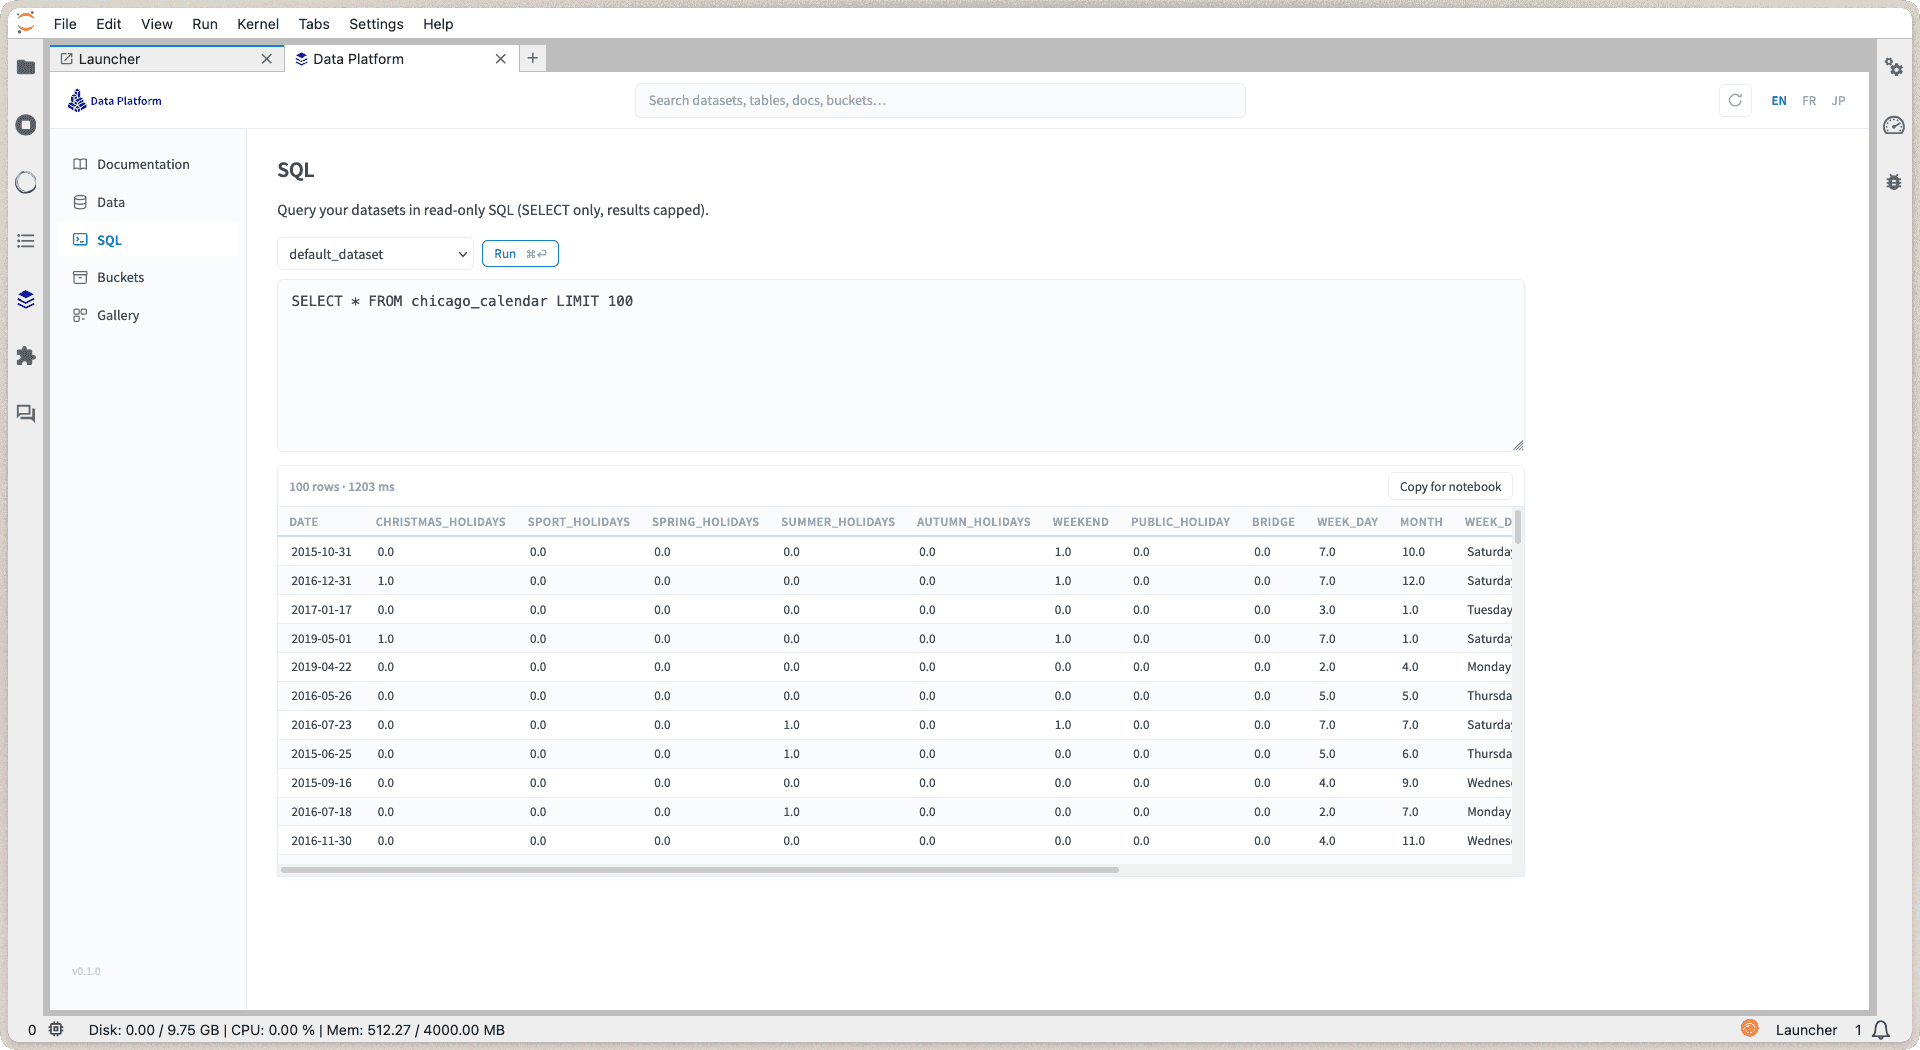Click the vertical scrollbar of results table

click(x=1518, y=526)
